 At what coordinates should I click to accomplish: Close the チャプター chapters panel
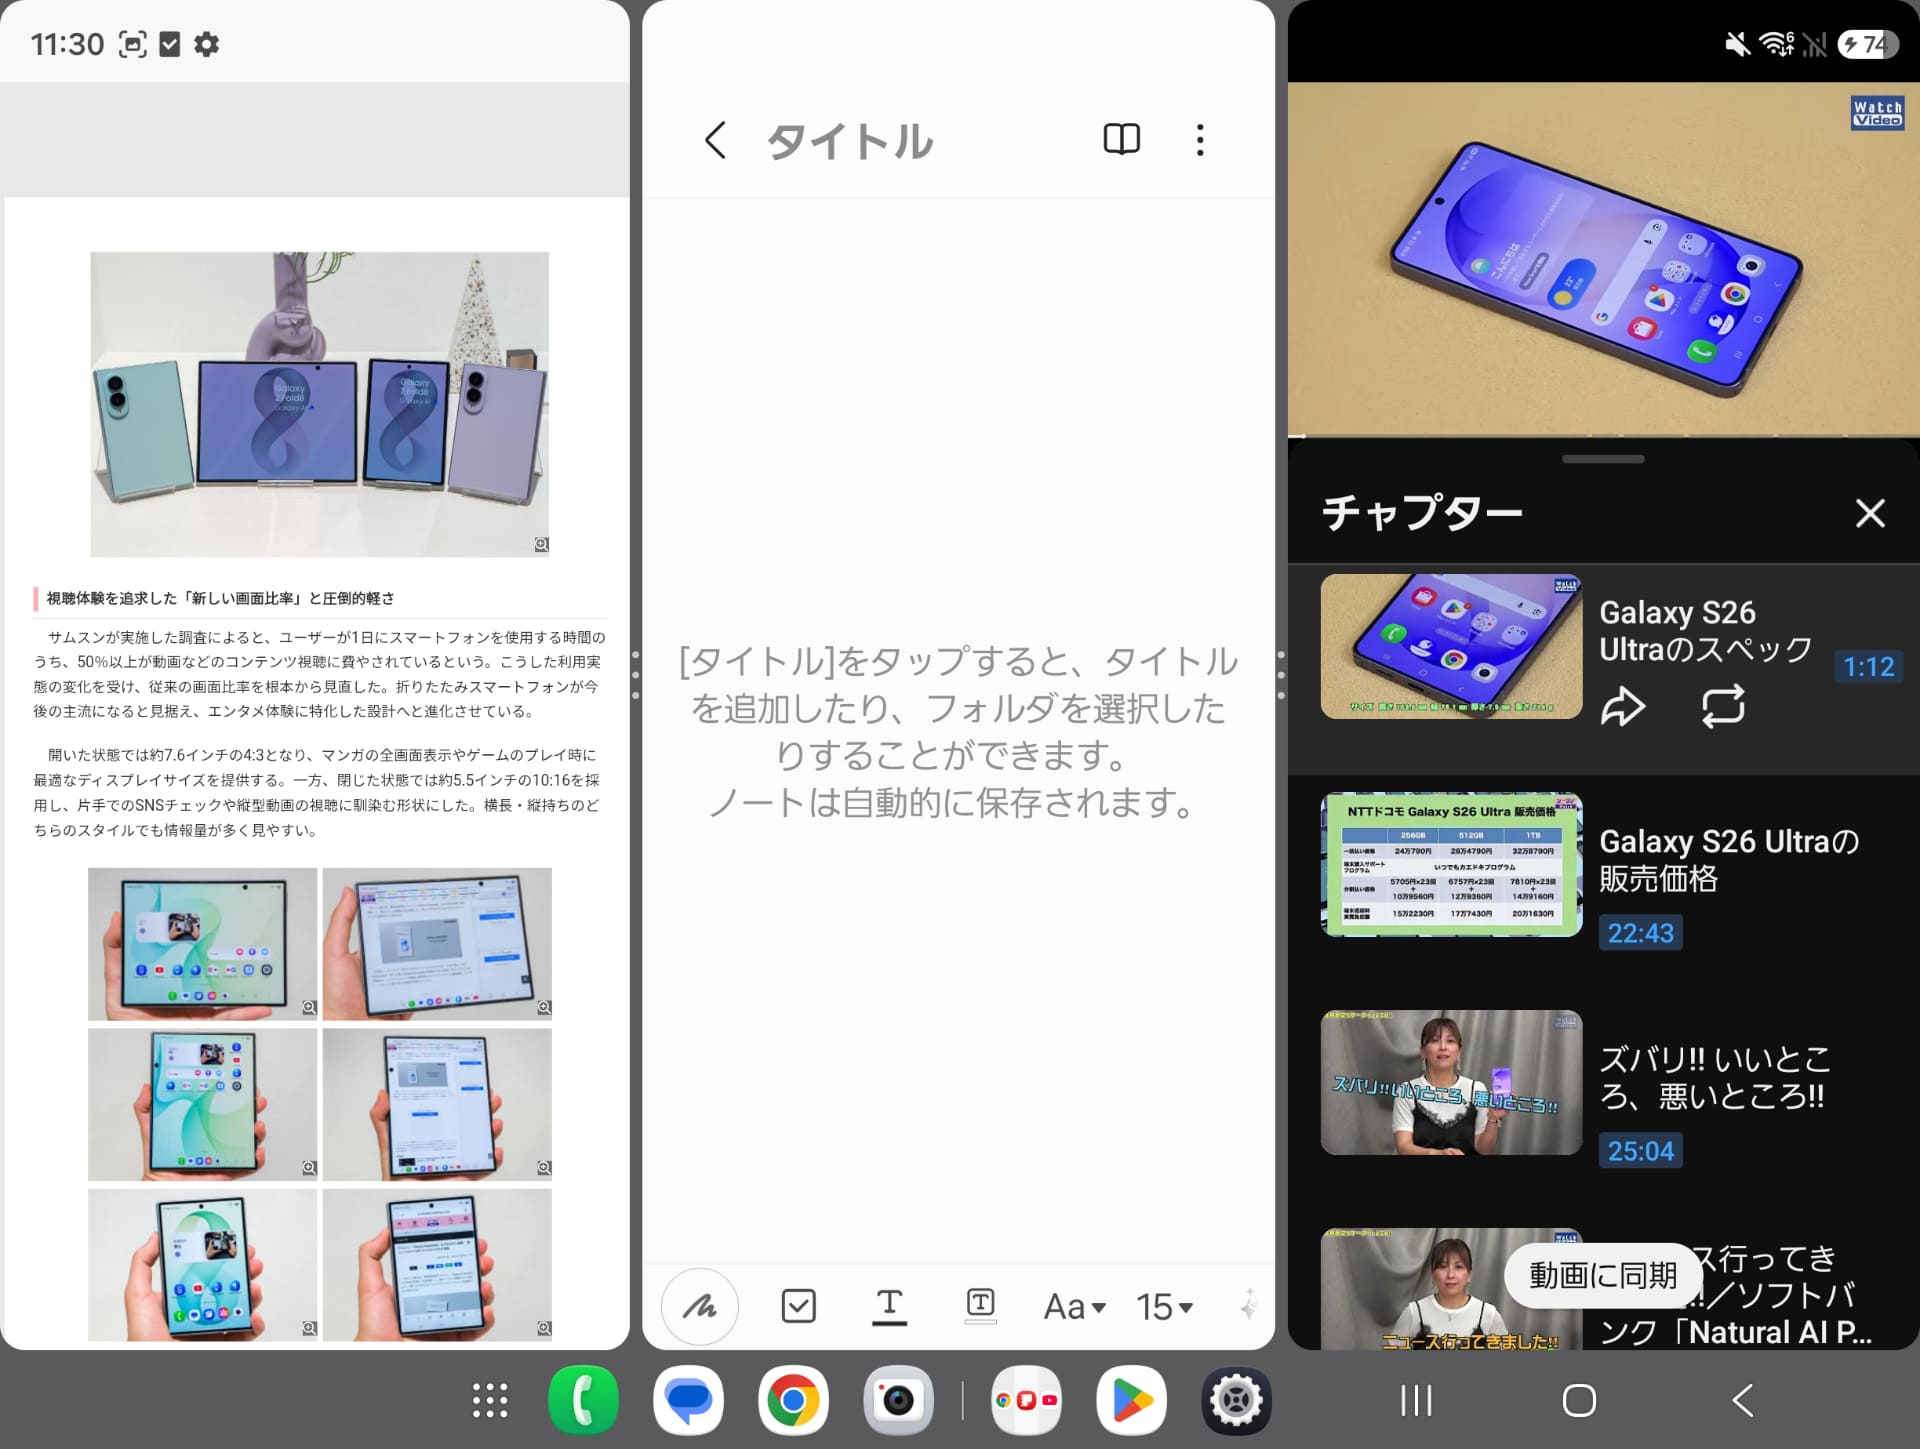coord(1869,513)
